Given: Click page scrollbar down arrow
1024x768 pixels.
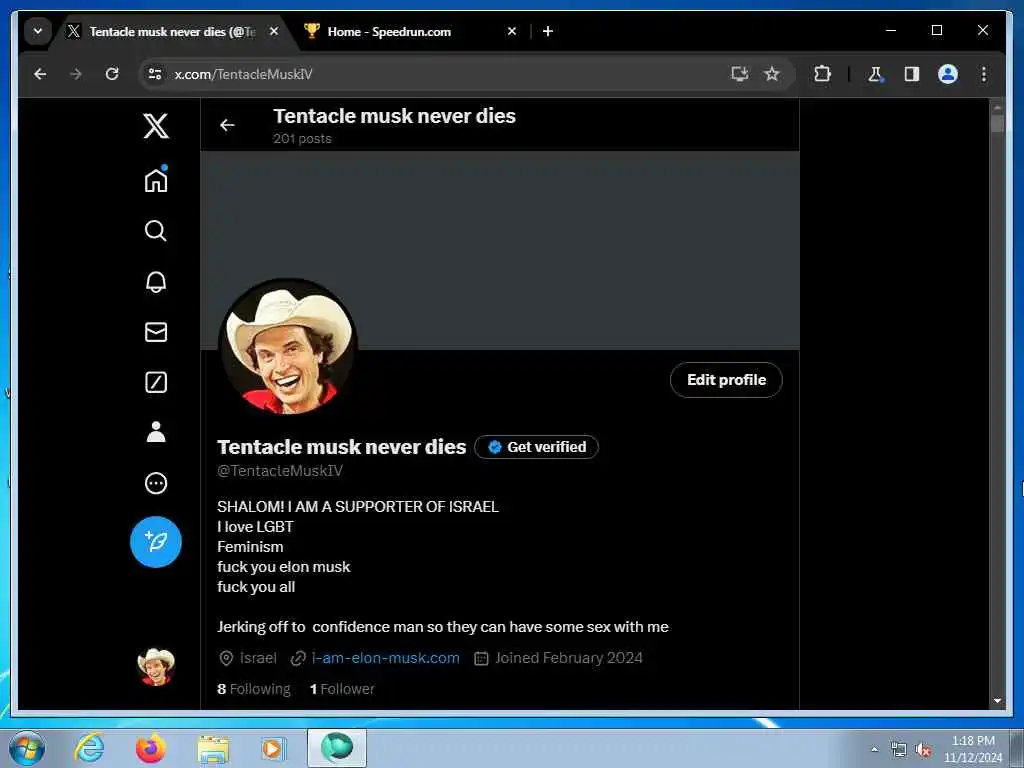Looking at the screenshot, I should tap(997, 700).
